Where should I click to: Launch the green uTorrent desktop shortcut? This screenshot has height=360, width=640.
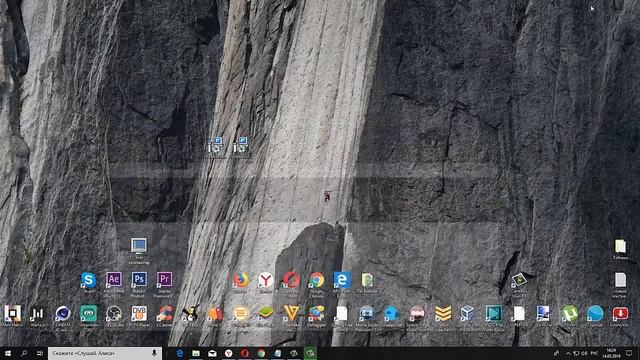(569, 313)
